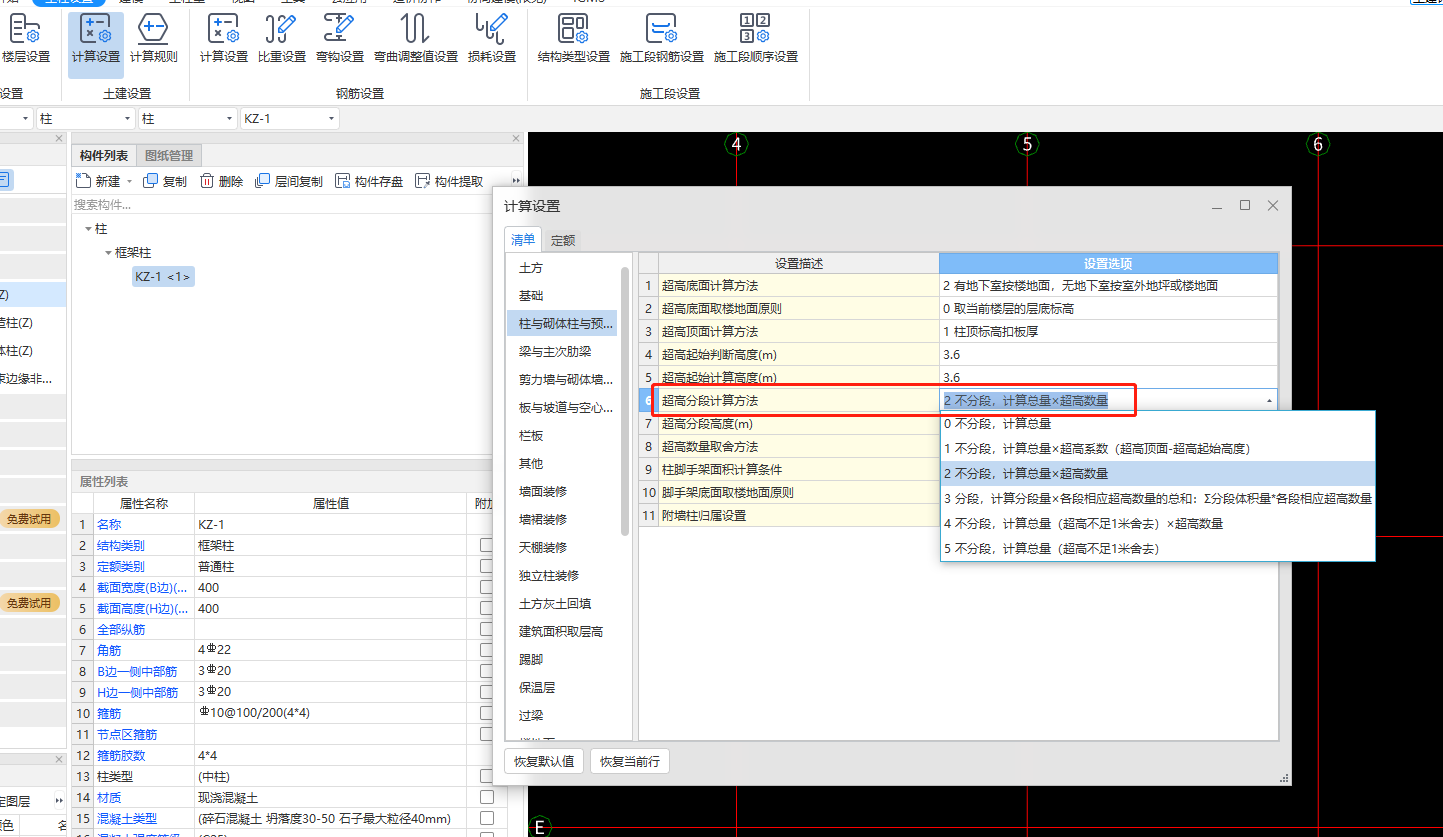Click 复制 in component list toolbar
This screenshot has width=1443, height=837.
pyautogui.click(x=165, y=181)
